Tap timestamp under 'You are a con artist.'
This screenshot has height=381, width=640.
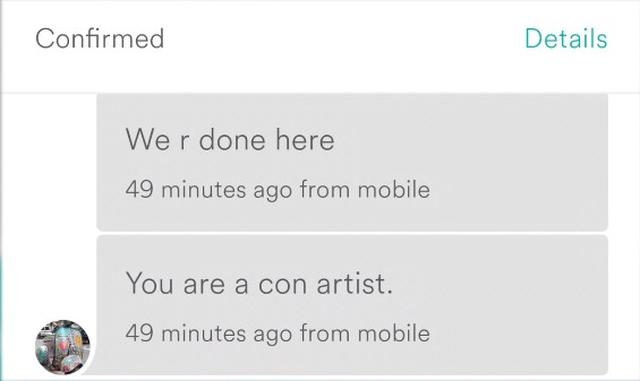tap(278, 333)
